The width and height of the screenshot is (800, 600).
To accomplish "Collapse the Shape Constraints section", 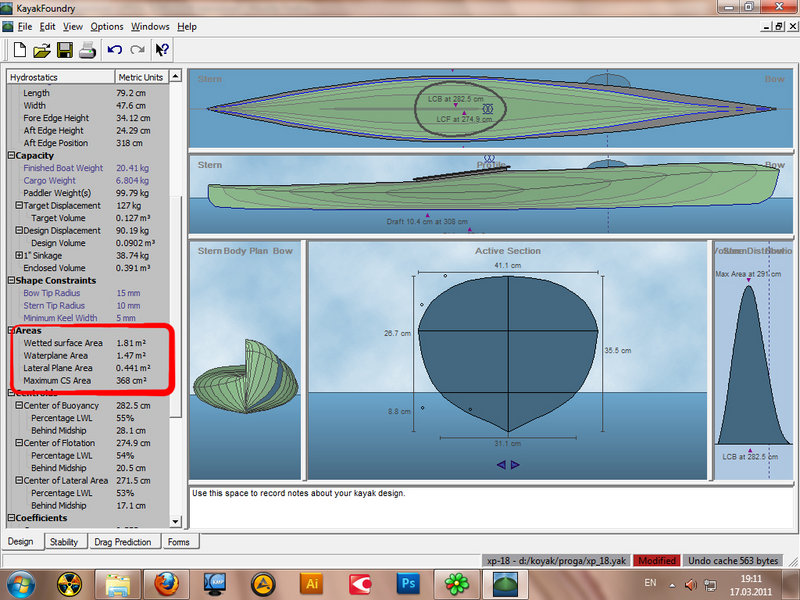I will click(x=11, y=280).
